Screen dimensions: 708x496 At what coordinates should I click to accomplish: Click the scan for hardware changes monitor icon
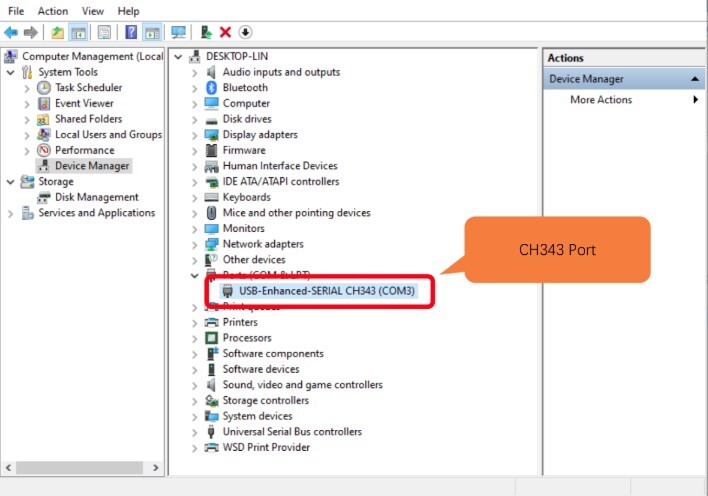(x=178, y=33)
